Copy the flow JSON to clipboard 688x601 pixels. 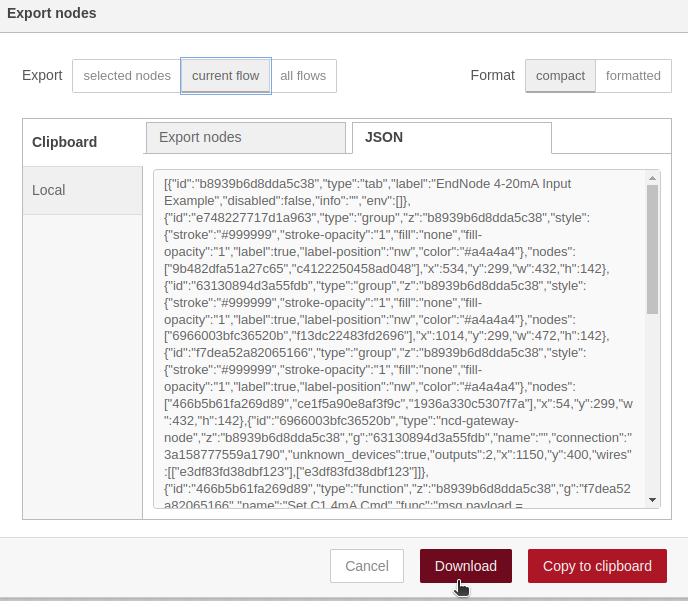coord(597,566)
